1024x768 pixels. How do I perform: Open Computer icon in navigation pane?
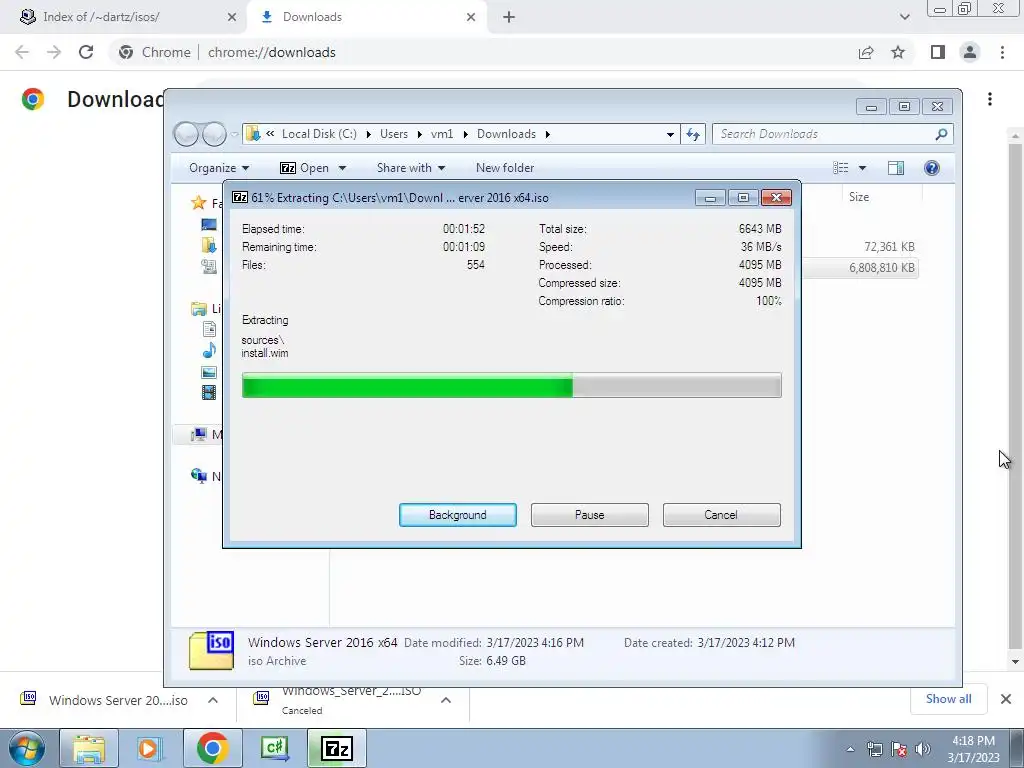[x=199, y=434]
